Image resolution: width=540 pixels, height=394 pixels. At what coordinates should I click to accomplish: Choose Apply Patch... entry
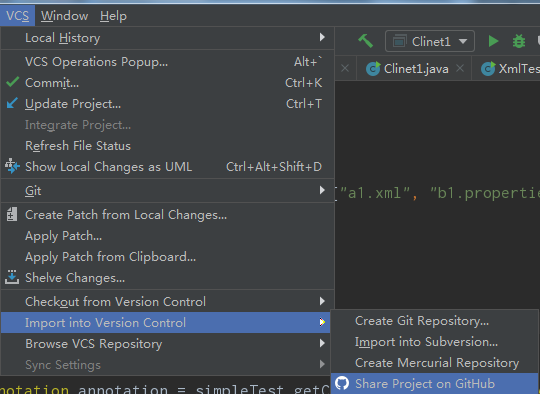(167, 236)
